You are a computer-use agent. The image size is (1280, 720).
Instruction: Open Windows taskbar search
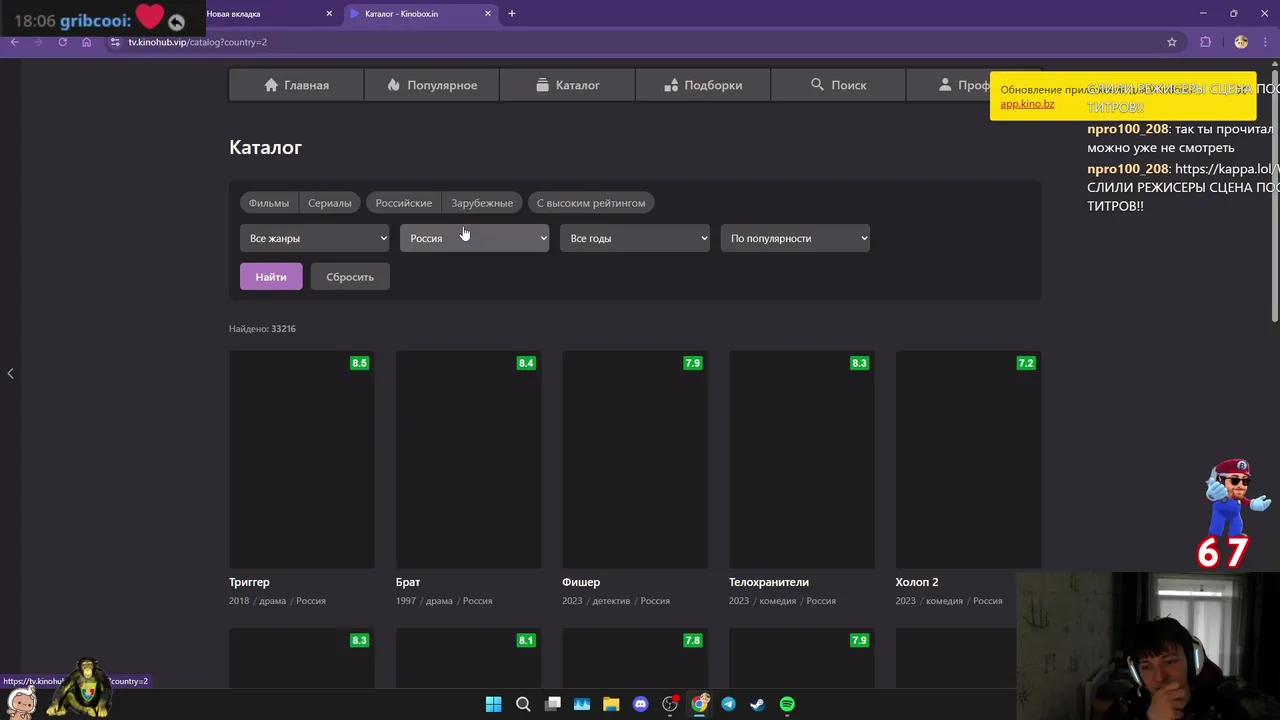coord(523,704)
